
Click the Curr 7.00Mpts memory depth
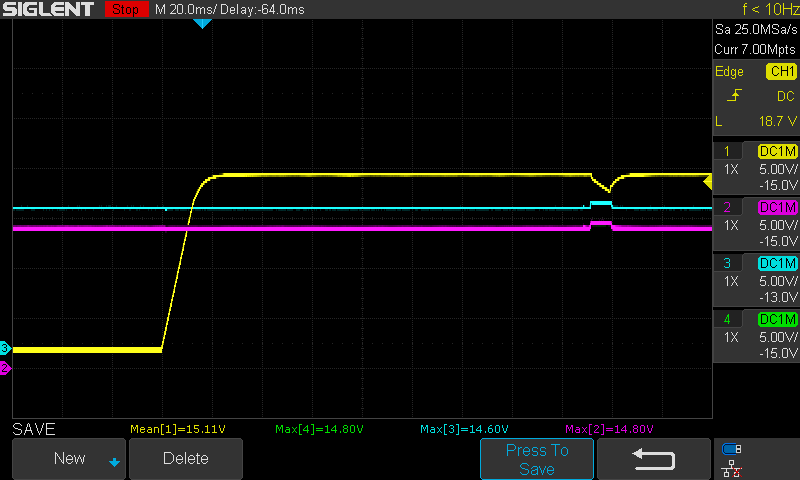pyautogui.click(x=755, y=49)
